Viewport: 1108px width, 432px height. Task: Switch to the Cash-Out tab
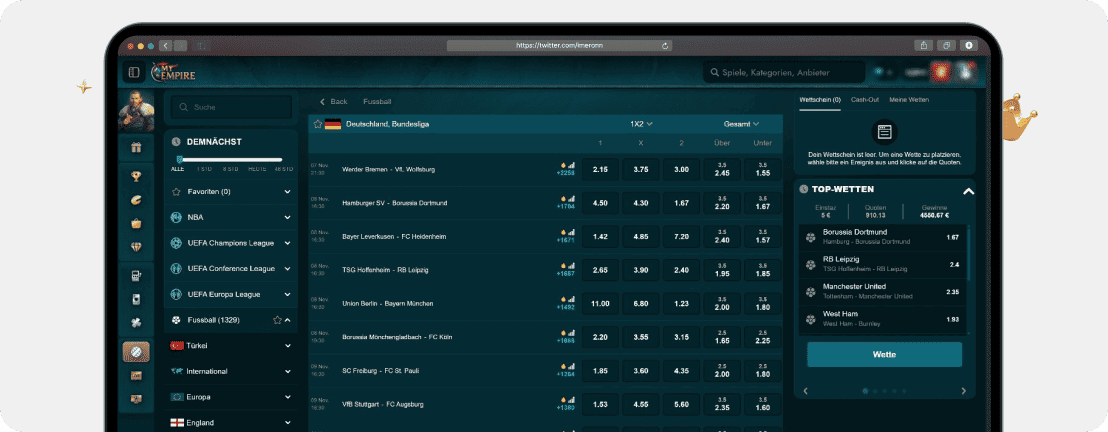click(x=865, y=100)
